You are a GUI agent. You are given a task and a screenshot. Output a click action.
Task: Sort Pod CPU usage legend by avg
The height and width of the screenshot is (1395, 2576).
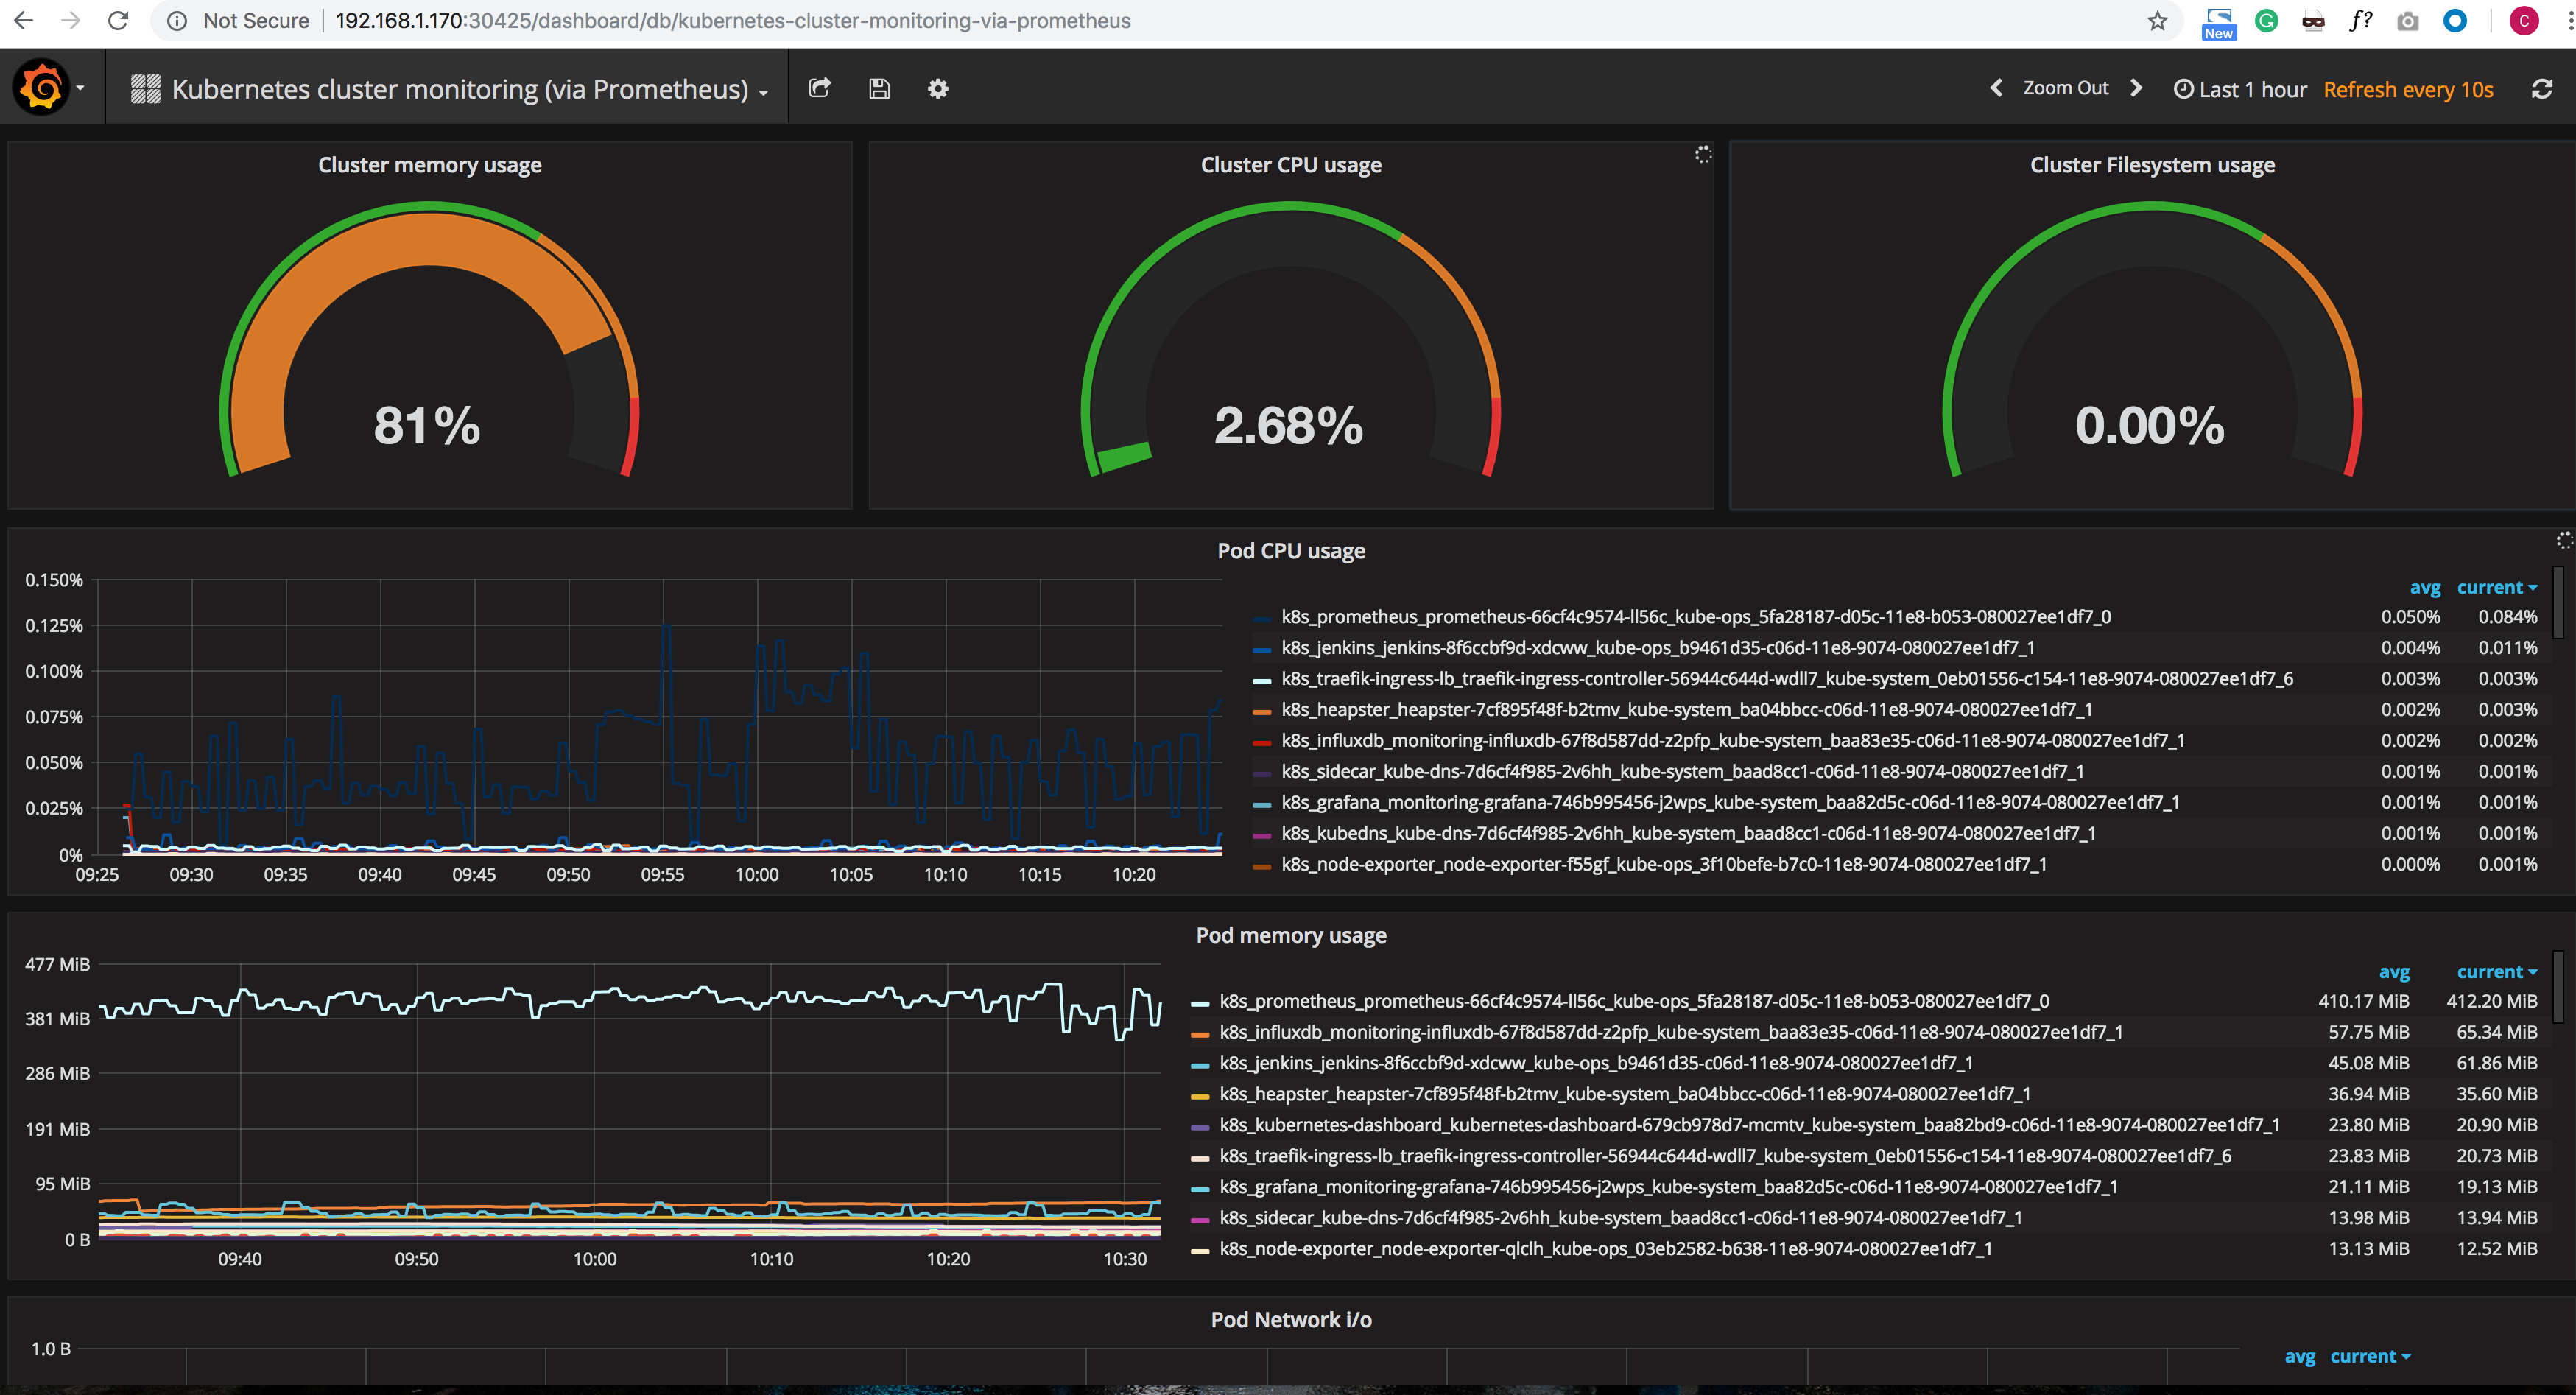pyautogui.click(x=2424, y=588)
